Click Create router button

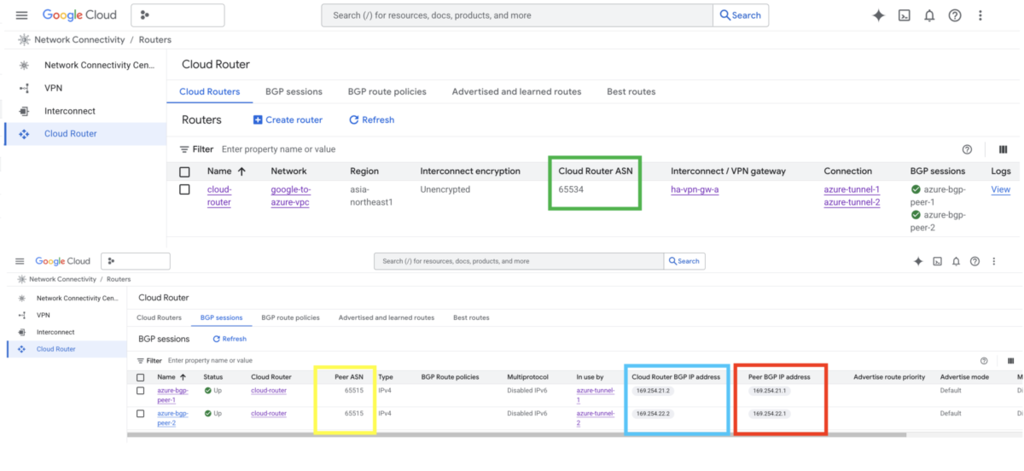coord(288,120)
